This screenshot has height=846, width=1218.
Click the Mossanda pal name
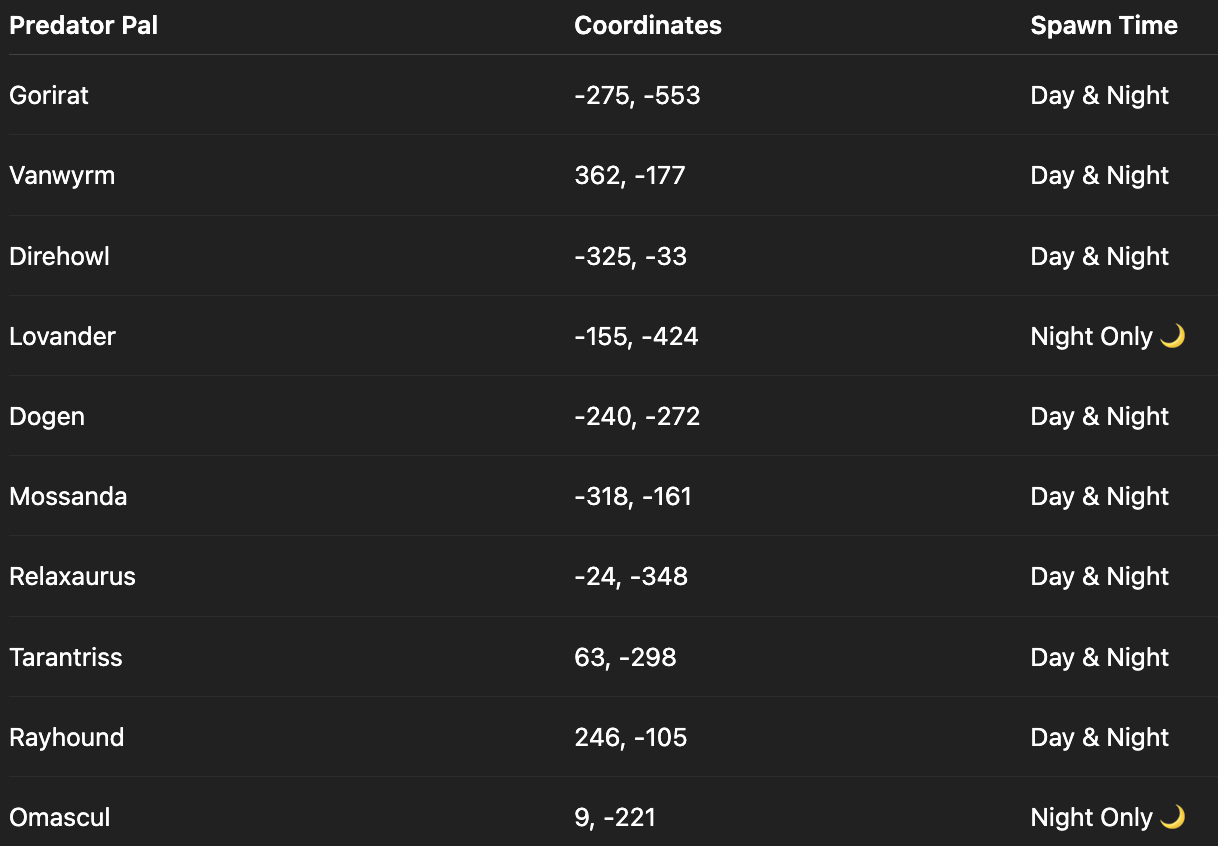click(x=68, y=497)
